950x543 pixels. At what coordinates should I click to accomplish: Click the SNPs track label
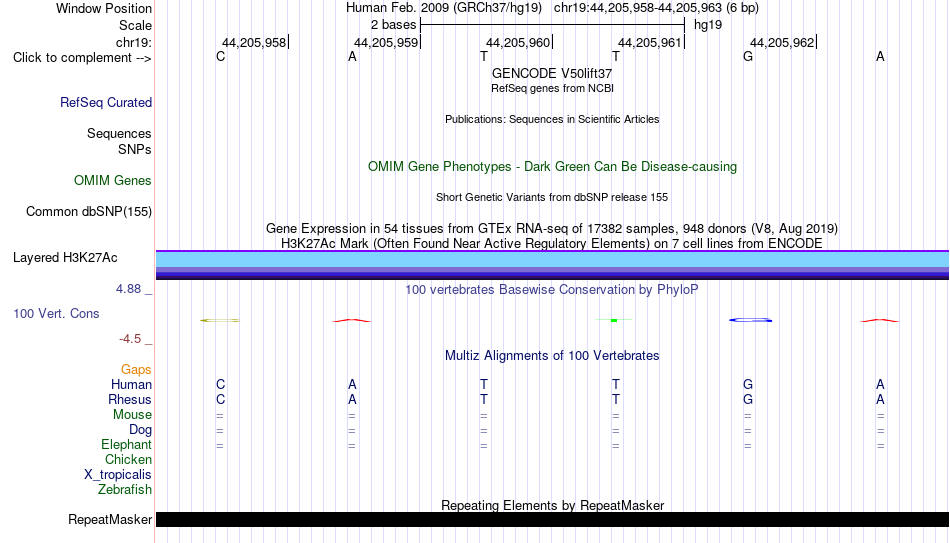pyautogui.click(x=135, y=149)
